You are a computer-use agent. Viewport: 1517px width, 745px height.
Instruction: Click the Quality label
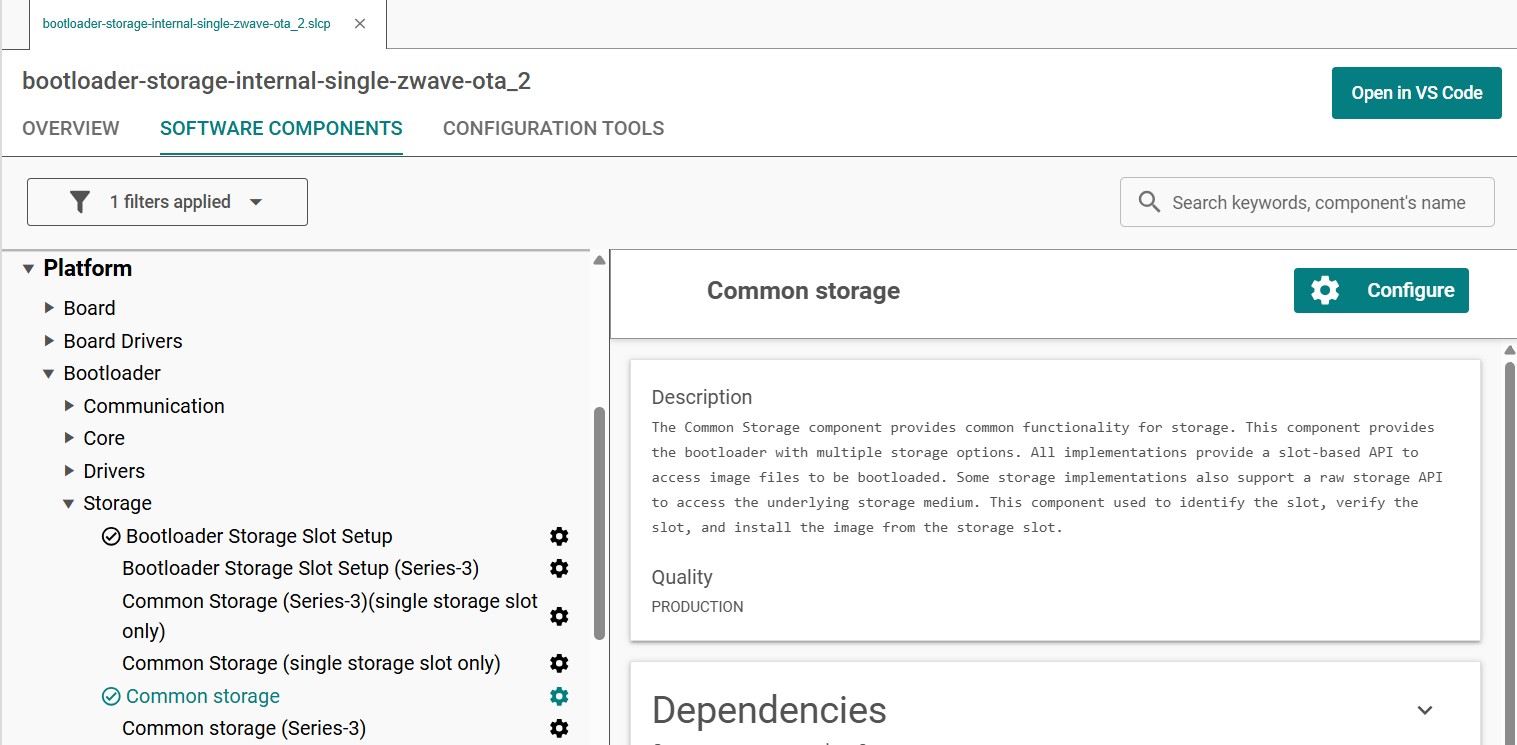[x=682, y=577]
